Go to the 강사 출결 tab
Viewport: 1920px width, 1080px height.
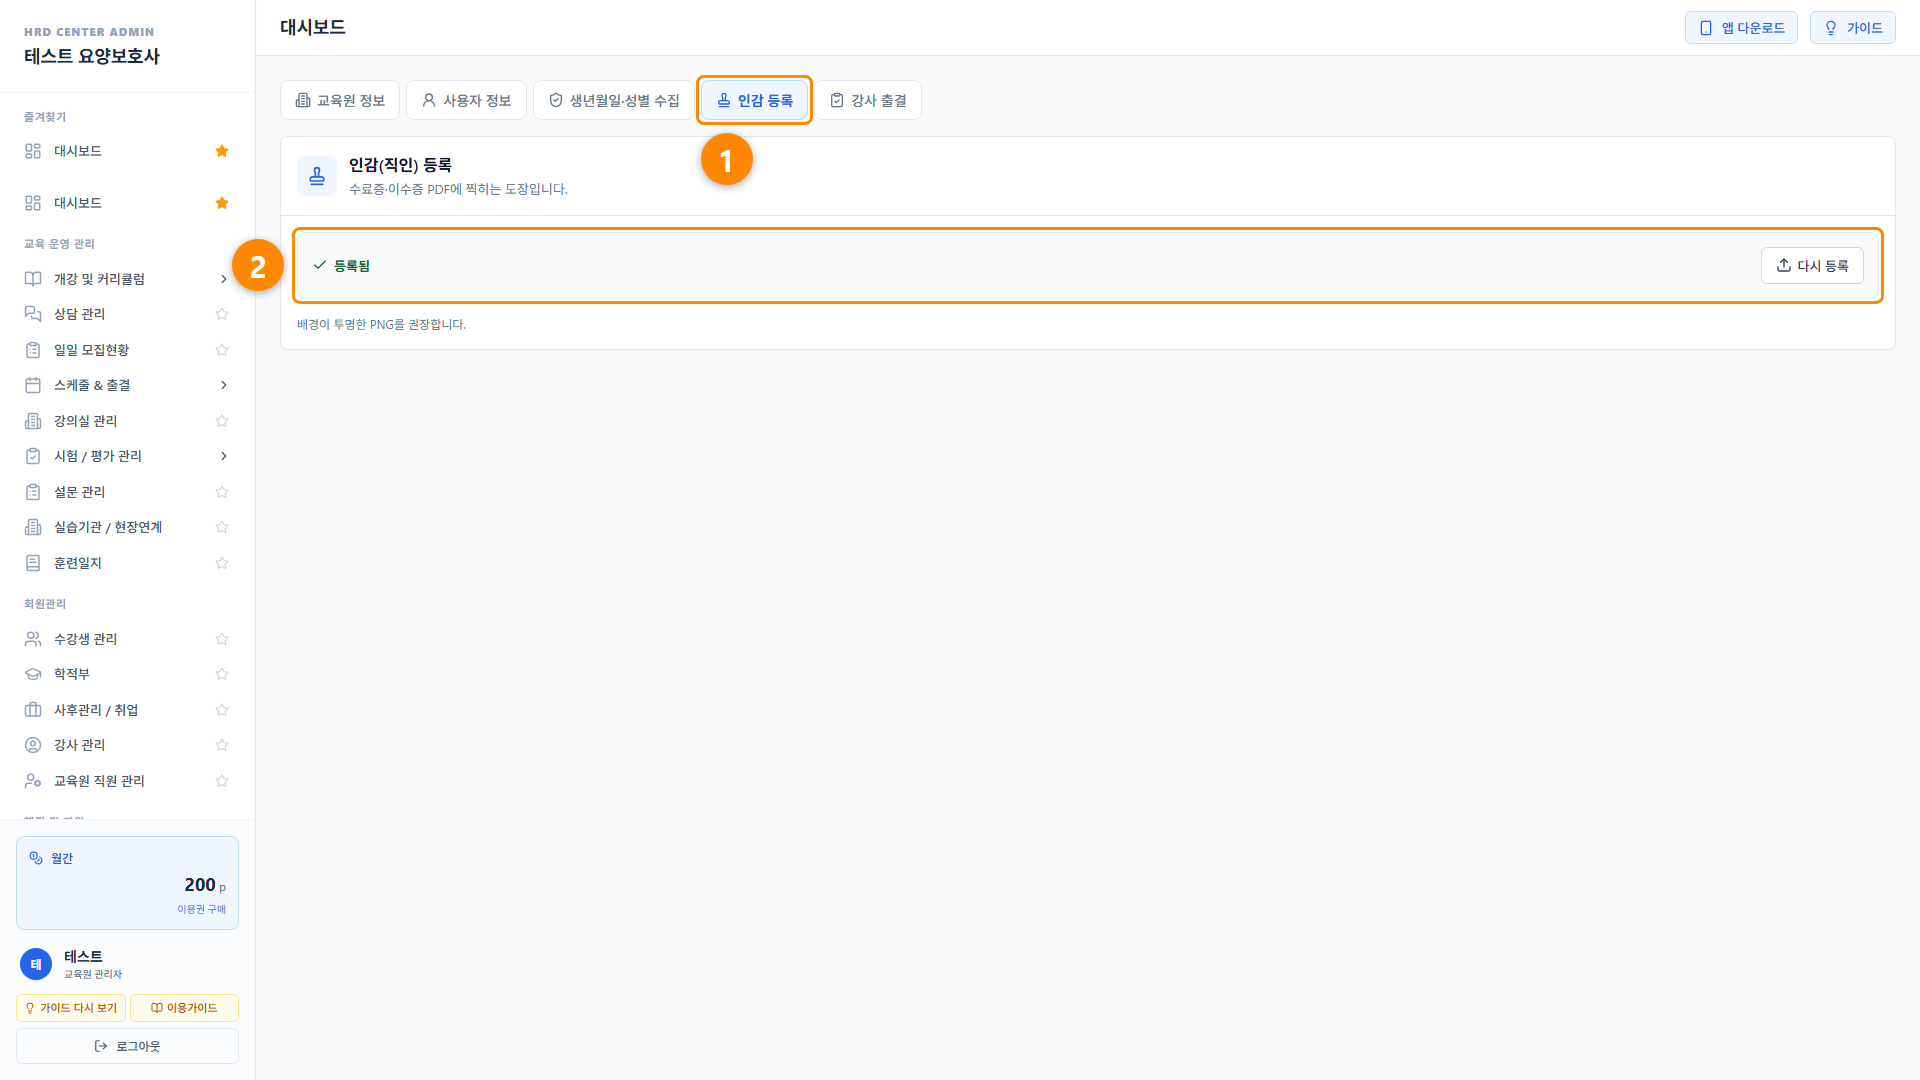point(868,100)
